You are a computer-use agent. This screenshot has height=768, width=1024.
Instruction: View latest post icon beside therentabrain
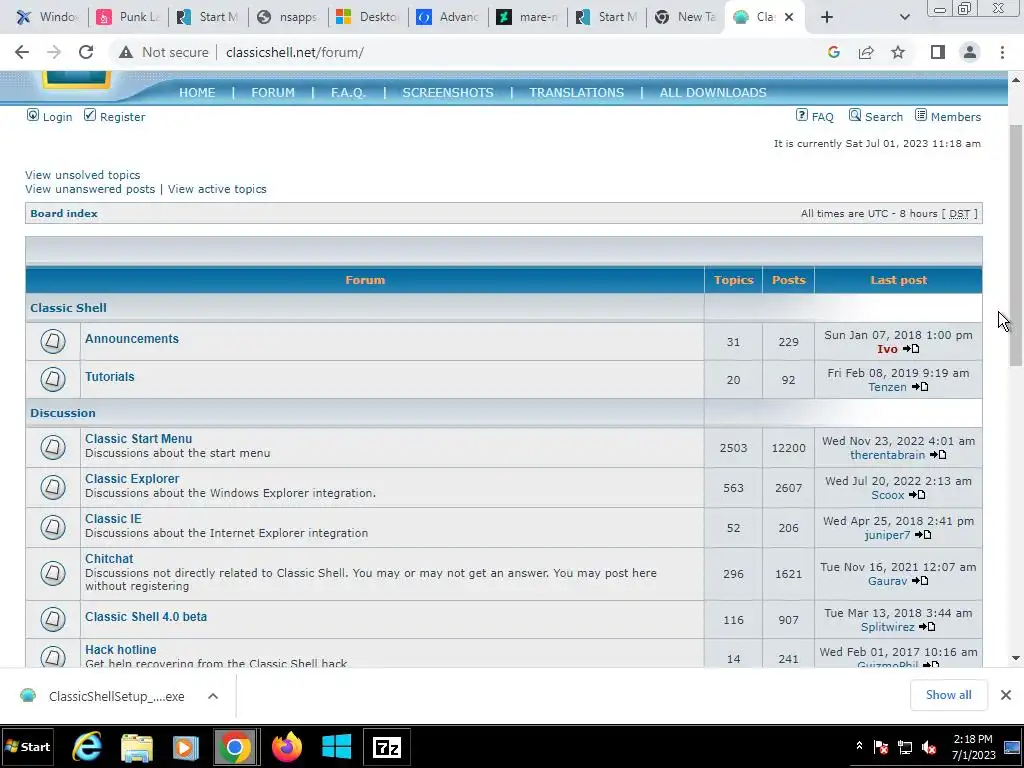click(938, 455)
